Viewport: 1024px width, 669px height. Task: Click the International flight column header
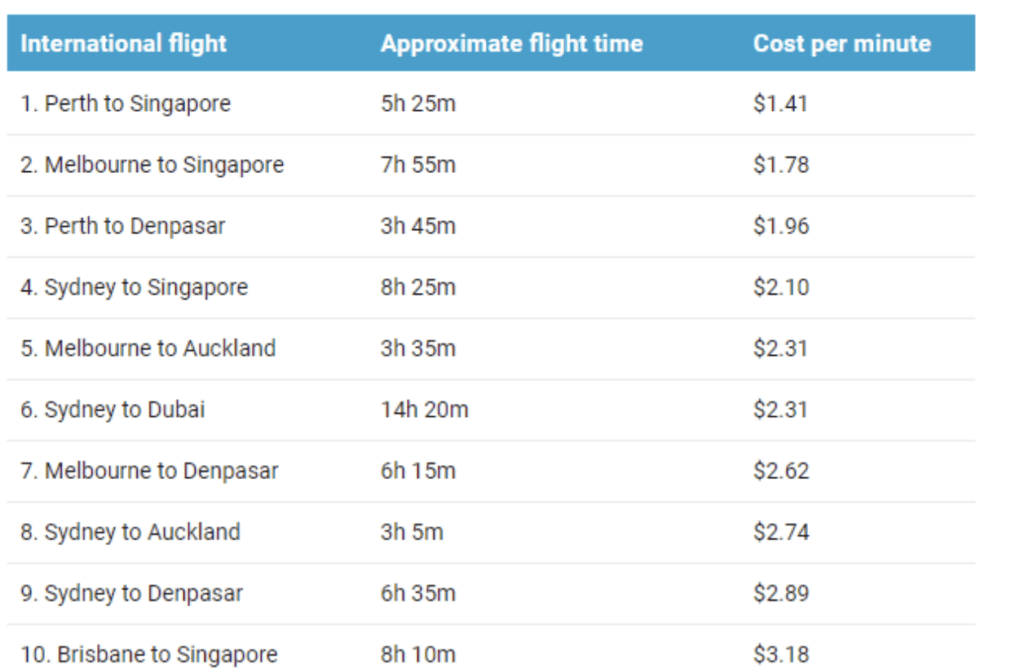click(123, 44)
